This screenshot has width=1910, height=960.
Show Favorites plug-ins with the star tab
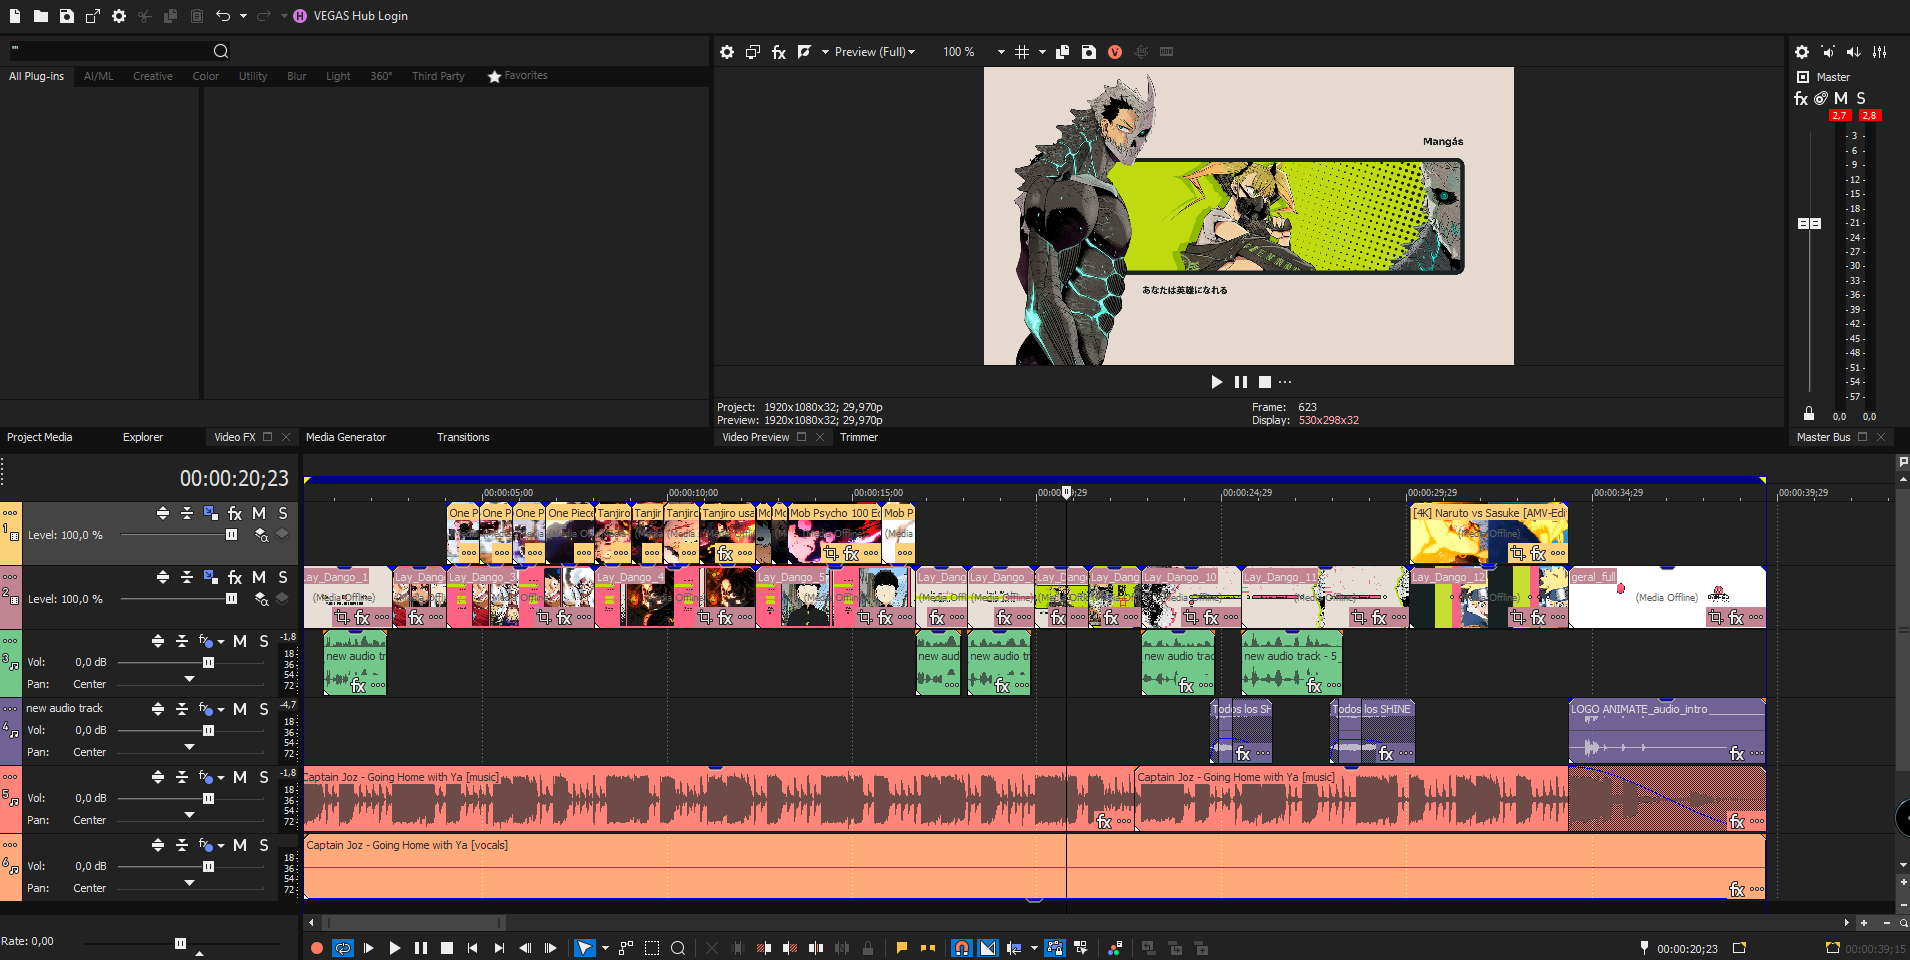pyautogui.click(x=517, y=76)
